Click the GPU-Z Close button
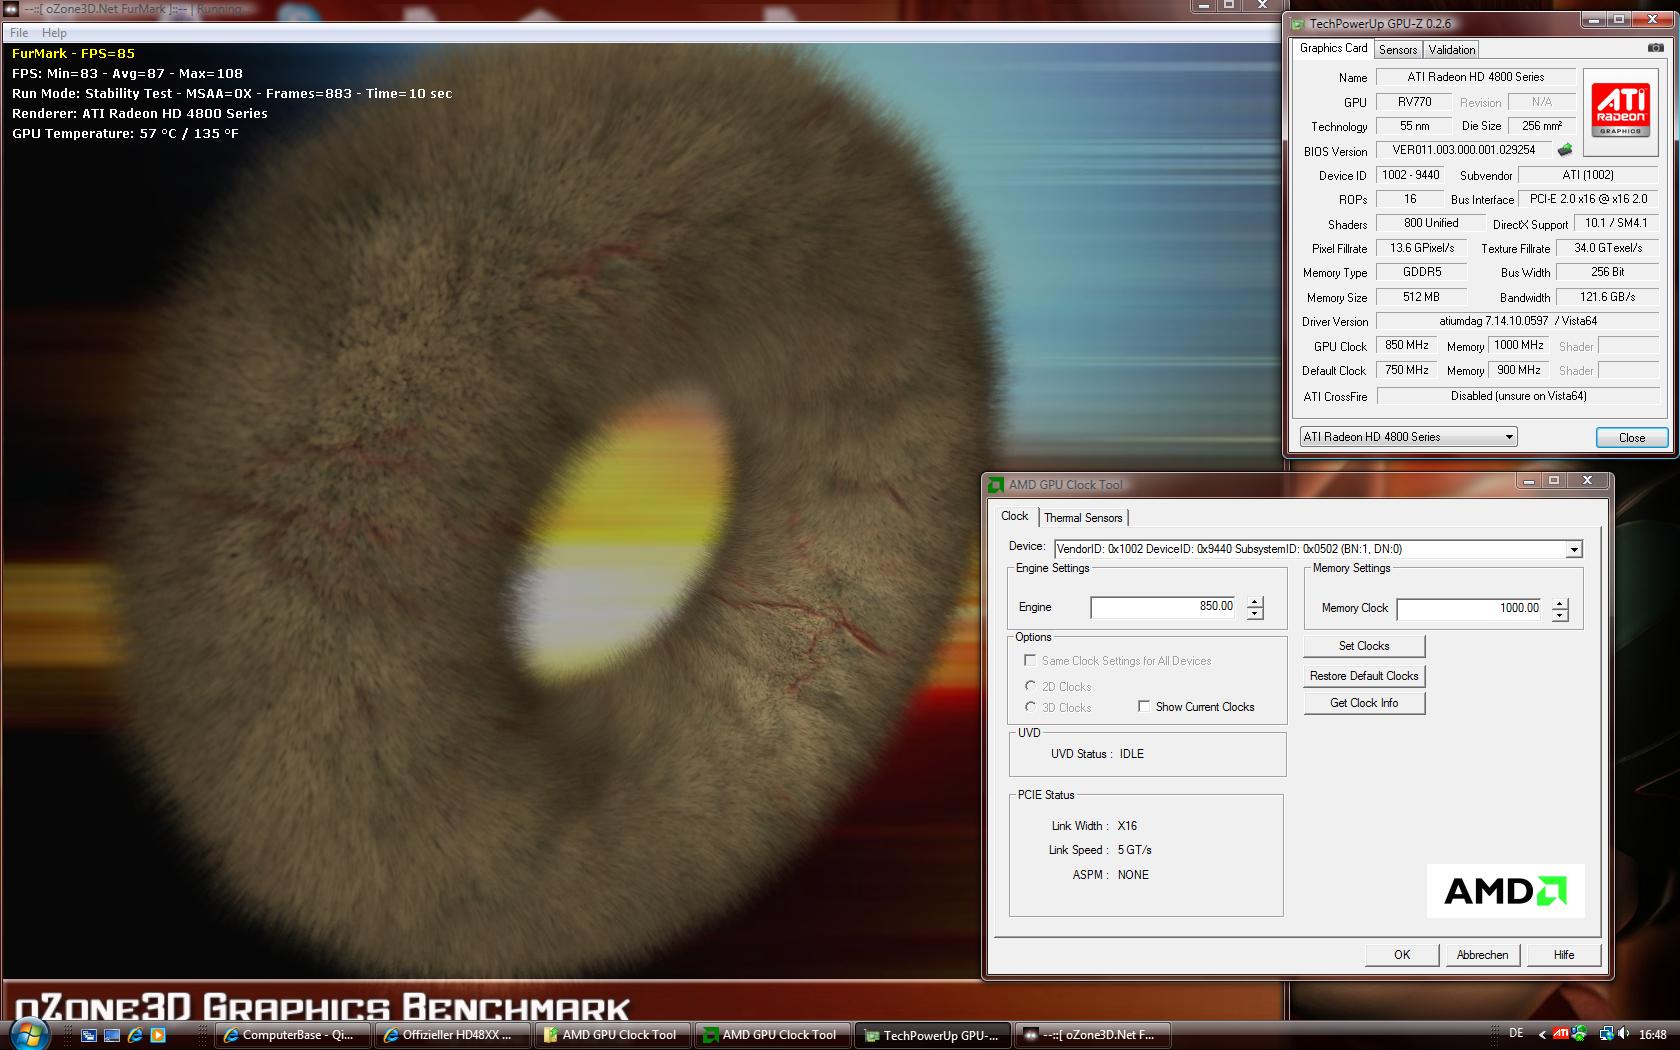 pyautogui.click(x=1632, y=438)
